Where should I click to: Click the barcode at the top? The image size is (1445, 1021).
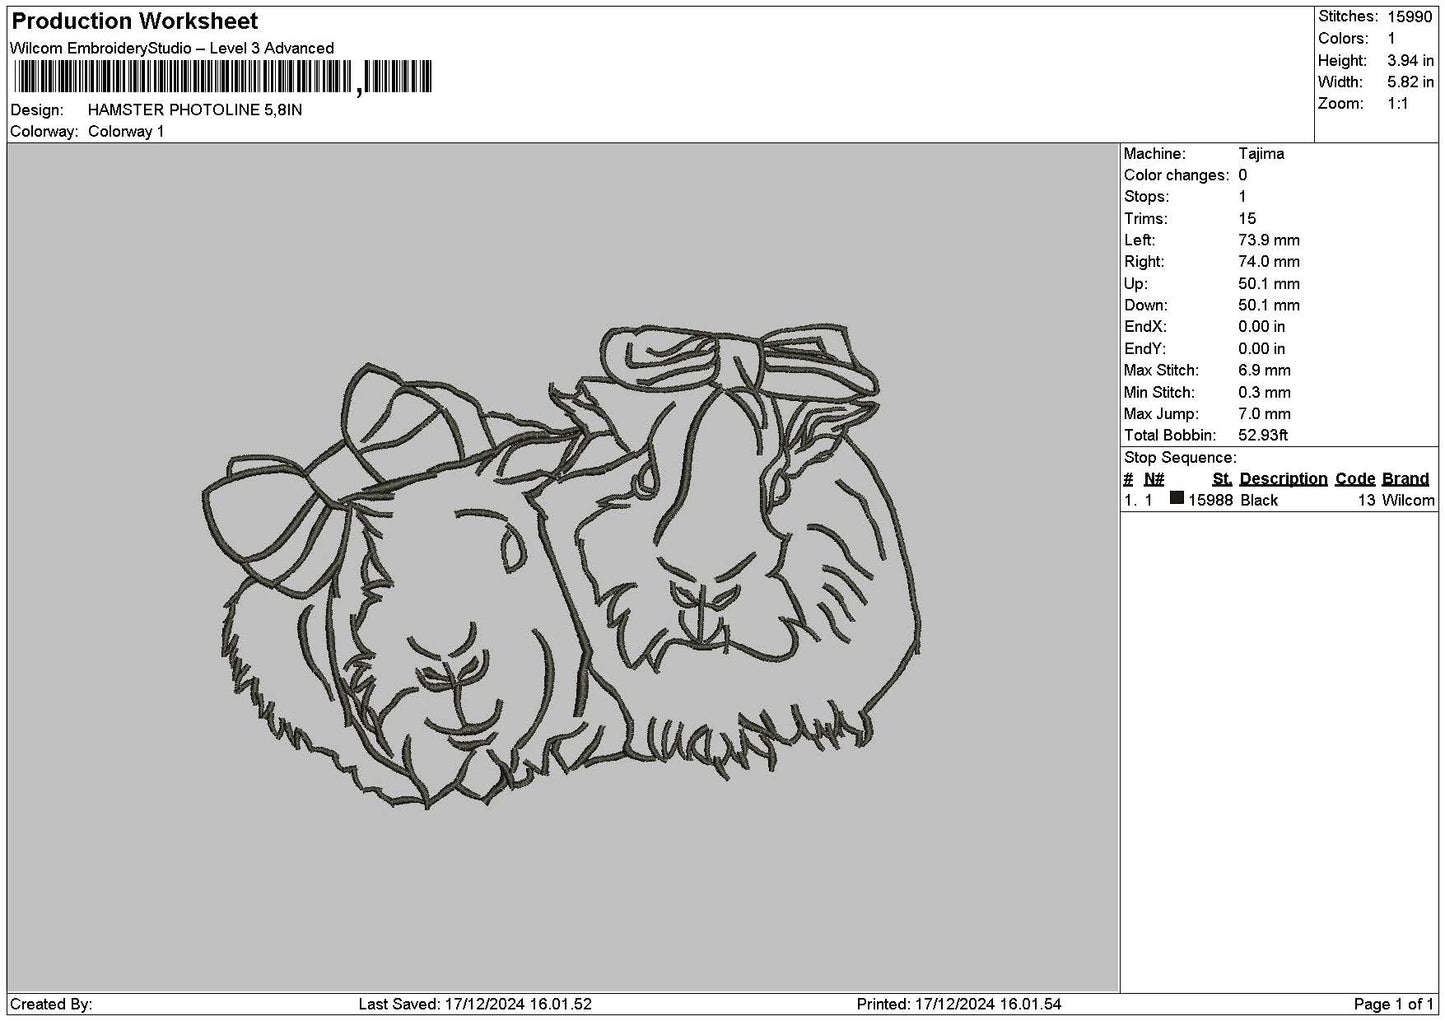click(x=223, y=77)
